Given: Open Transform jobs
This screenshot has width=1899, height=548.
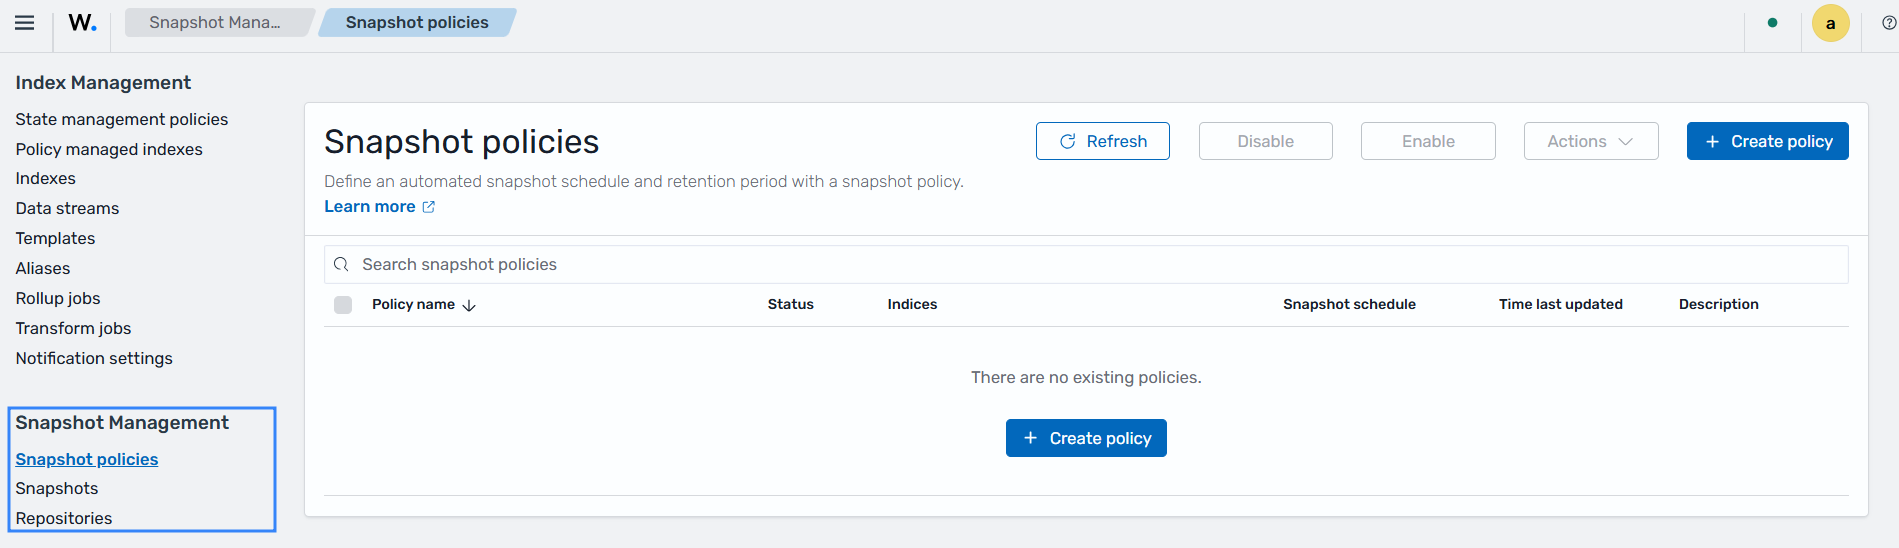Looking at the screenshot, I should tap(73, 328).
